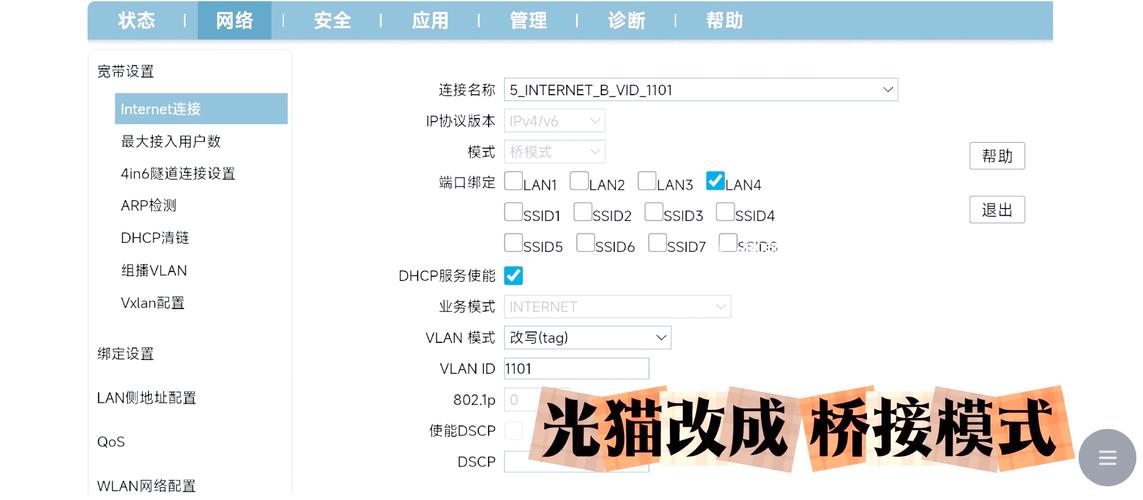Tick the LAN2 port binding checkbox

tap(579, 181)
